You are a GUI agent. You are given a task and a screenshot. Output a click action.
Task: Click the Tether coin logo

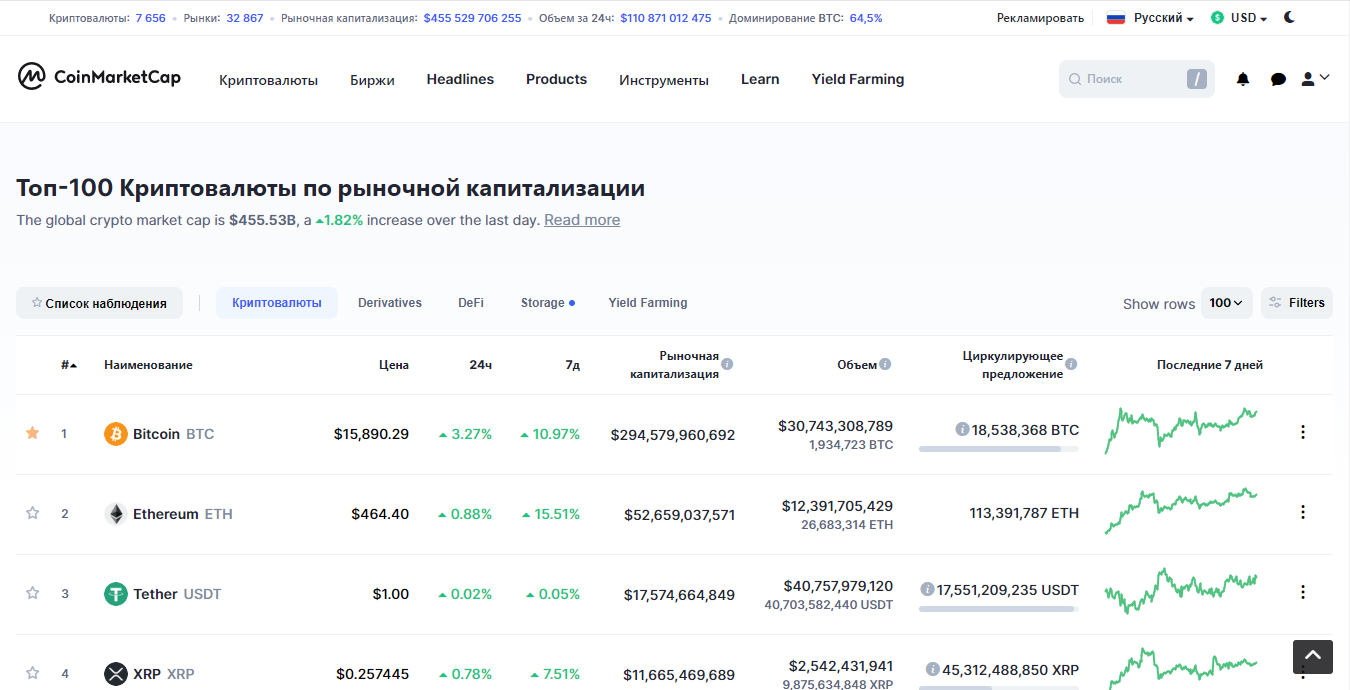116,594
